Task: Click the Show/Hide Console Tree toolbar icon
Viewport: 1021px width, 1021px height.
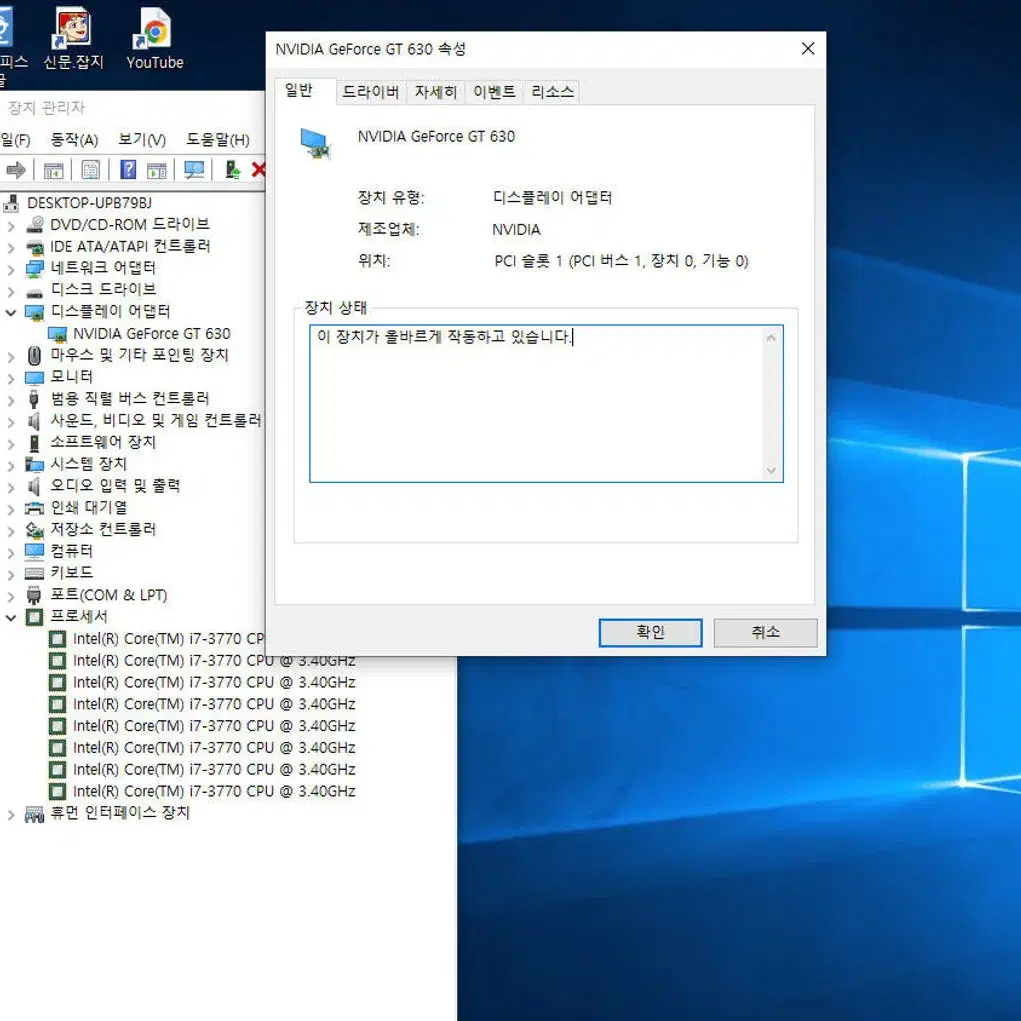Action: point(53,171)
